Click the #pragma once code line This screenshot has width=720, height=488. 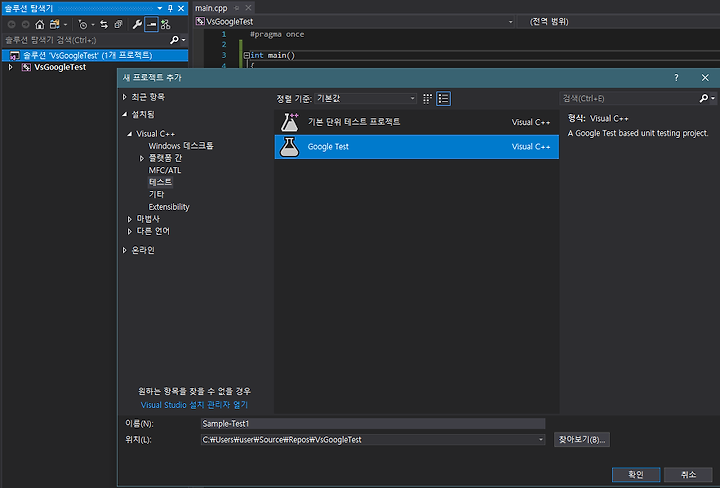coord(277,34)
